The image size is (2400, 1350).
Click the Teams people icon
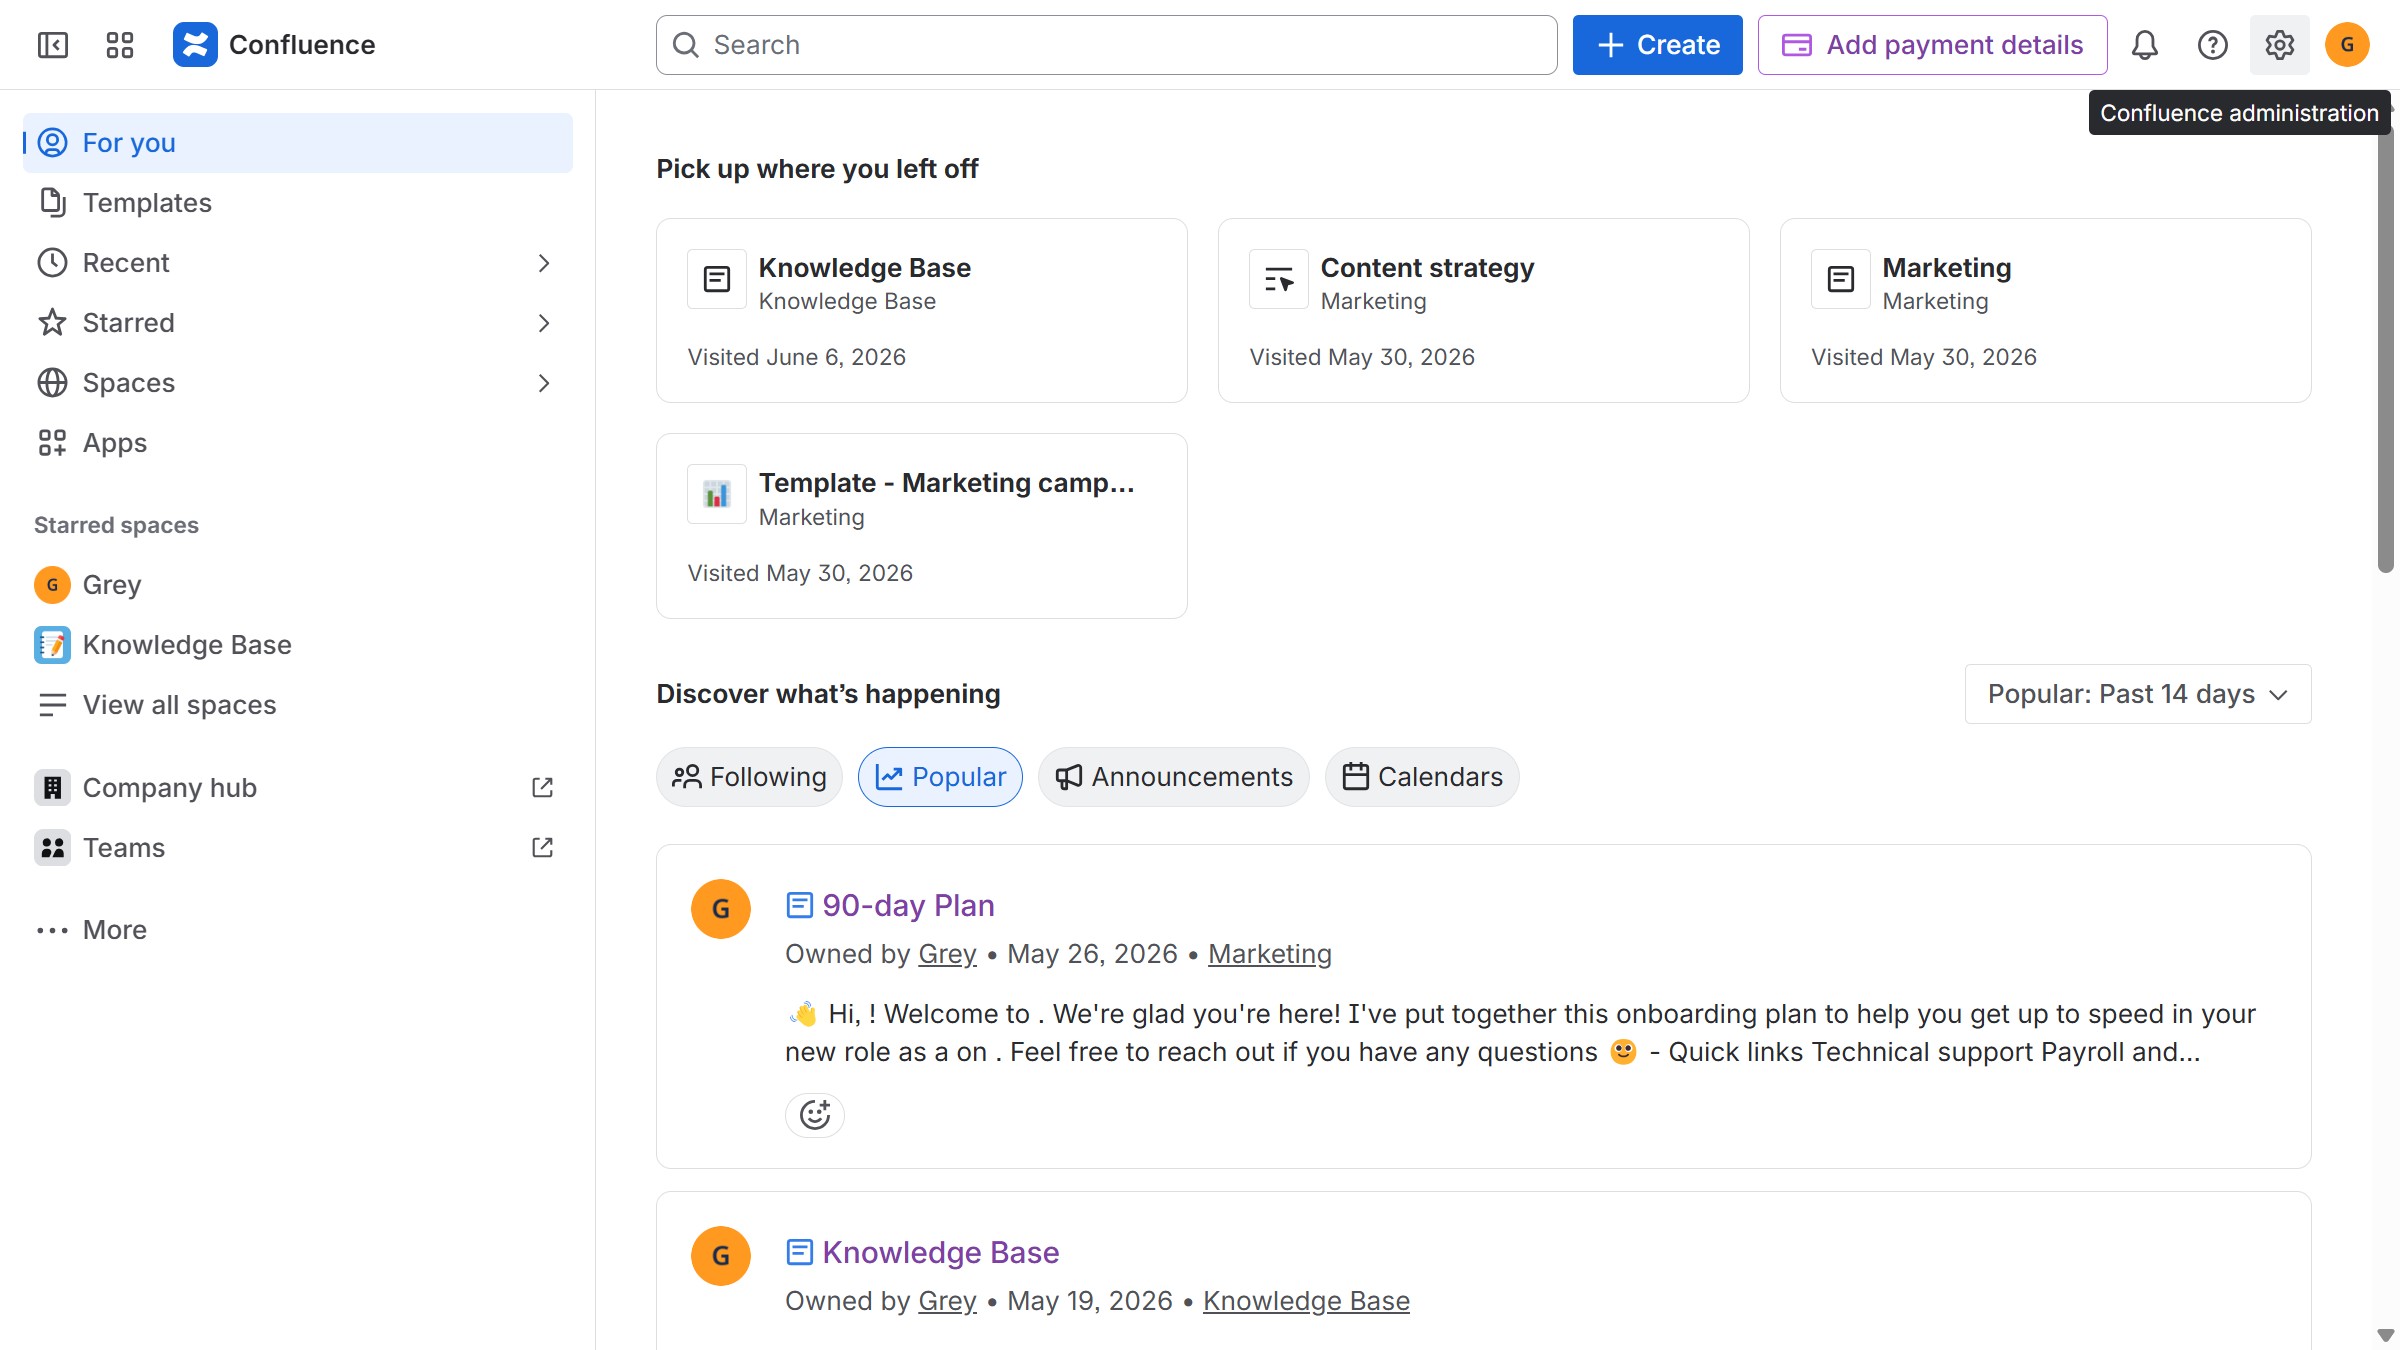pyautogui.click(x=52, y=848)
